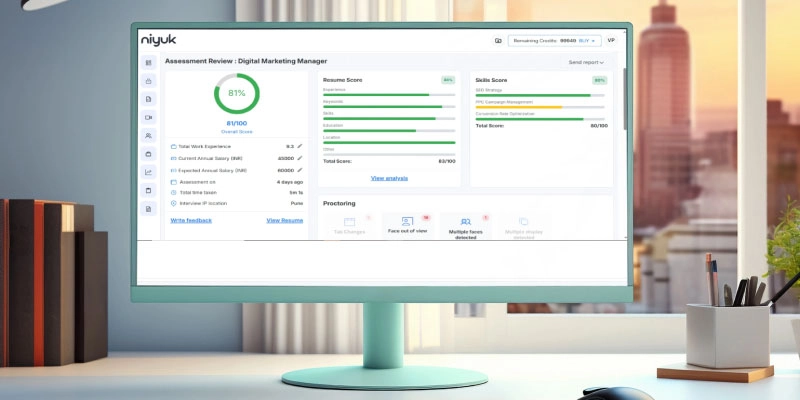Click the red badge on Face out of view
The image size is (800, 400).
pos(426,217)
